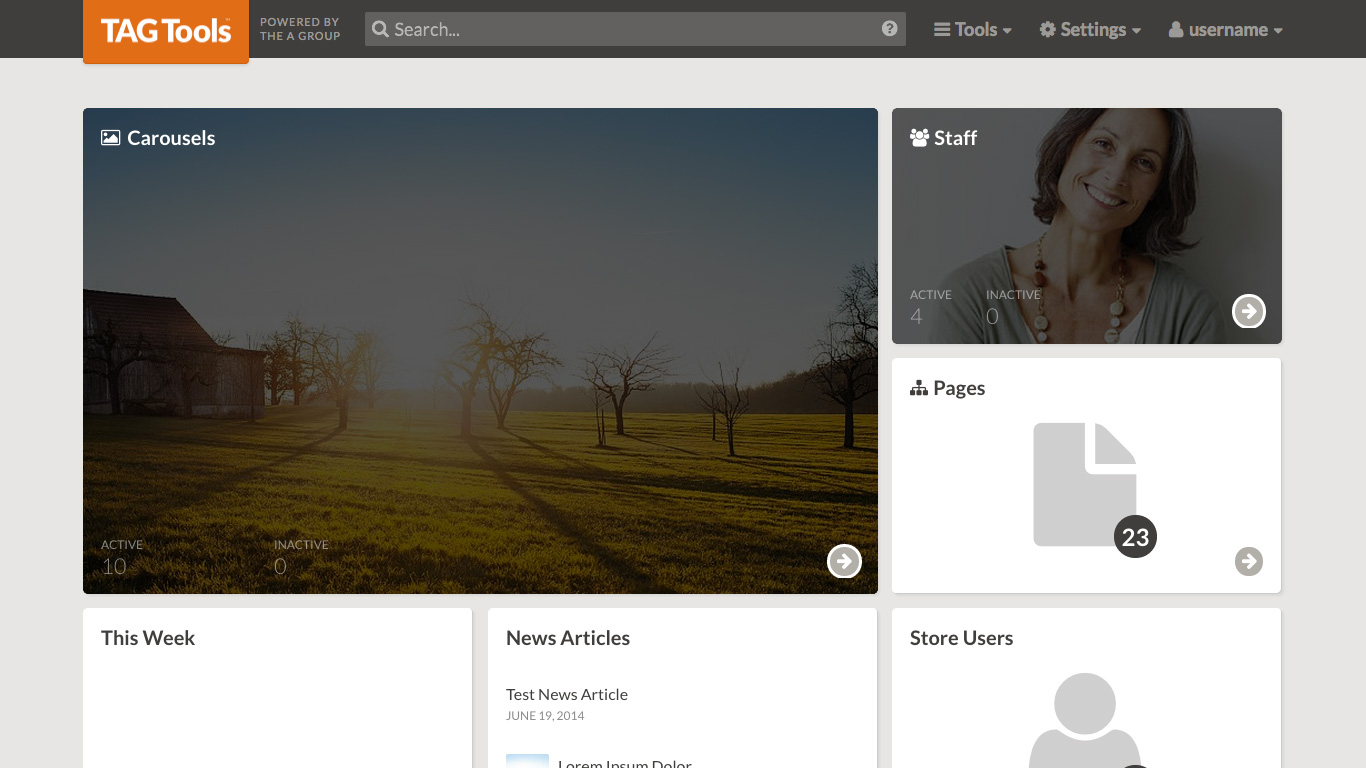Click the large Pages document icon
The image size is (1366, 768).
click(1085, 484)
